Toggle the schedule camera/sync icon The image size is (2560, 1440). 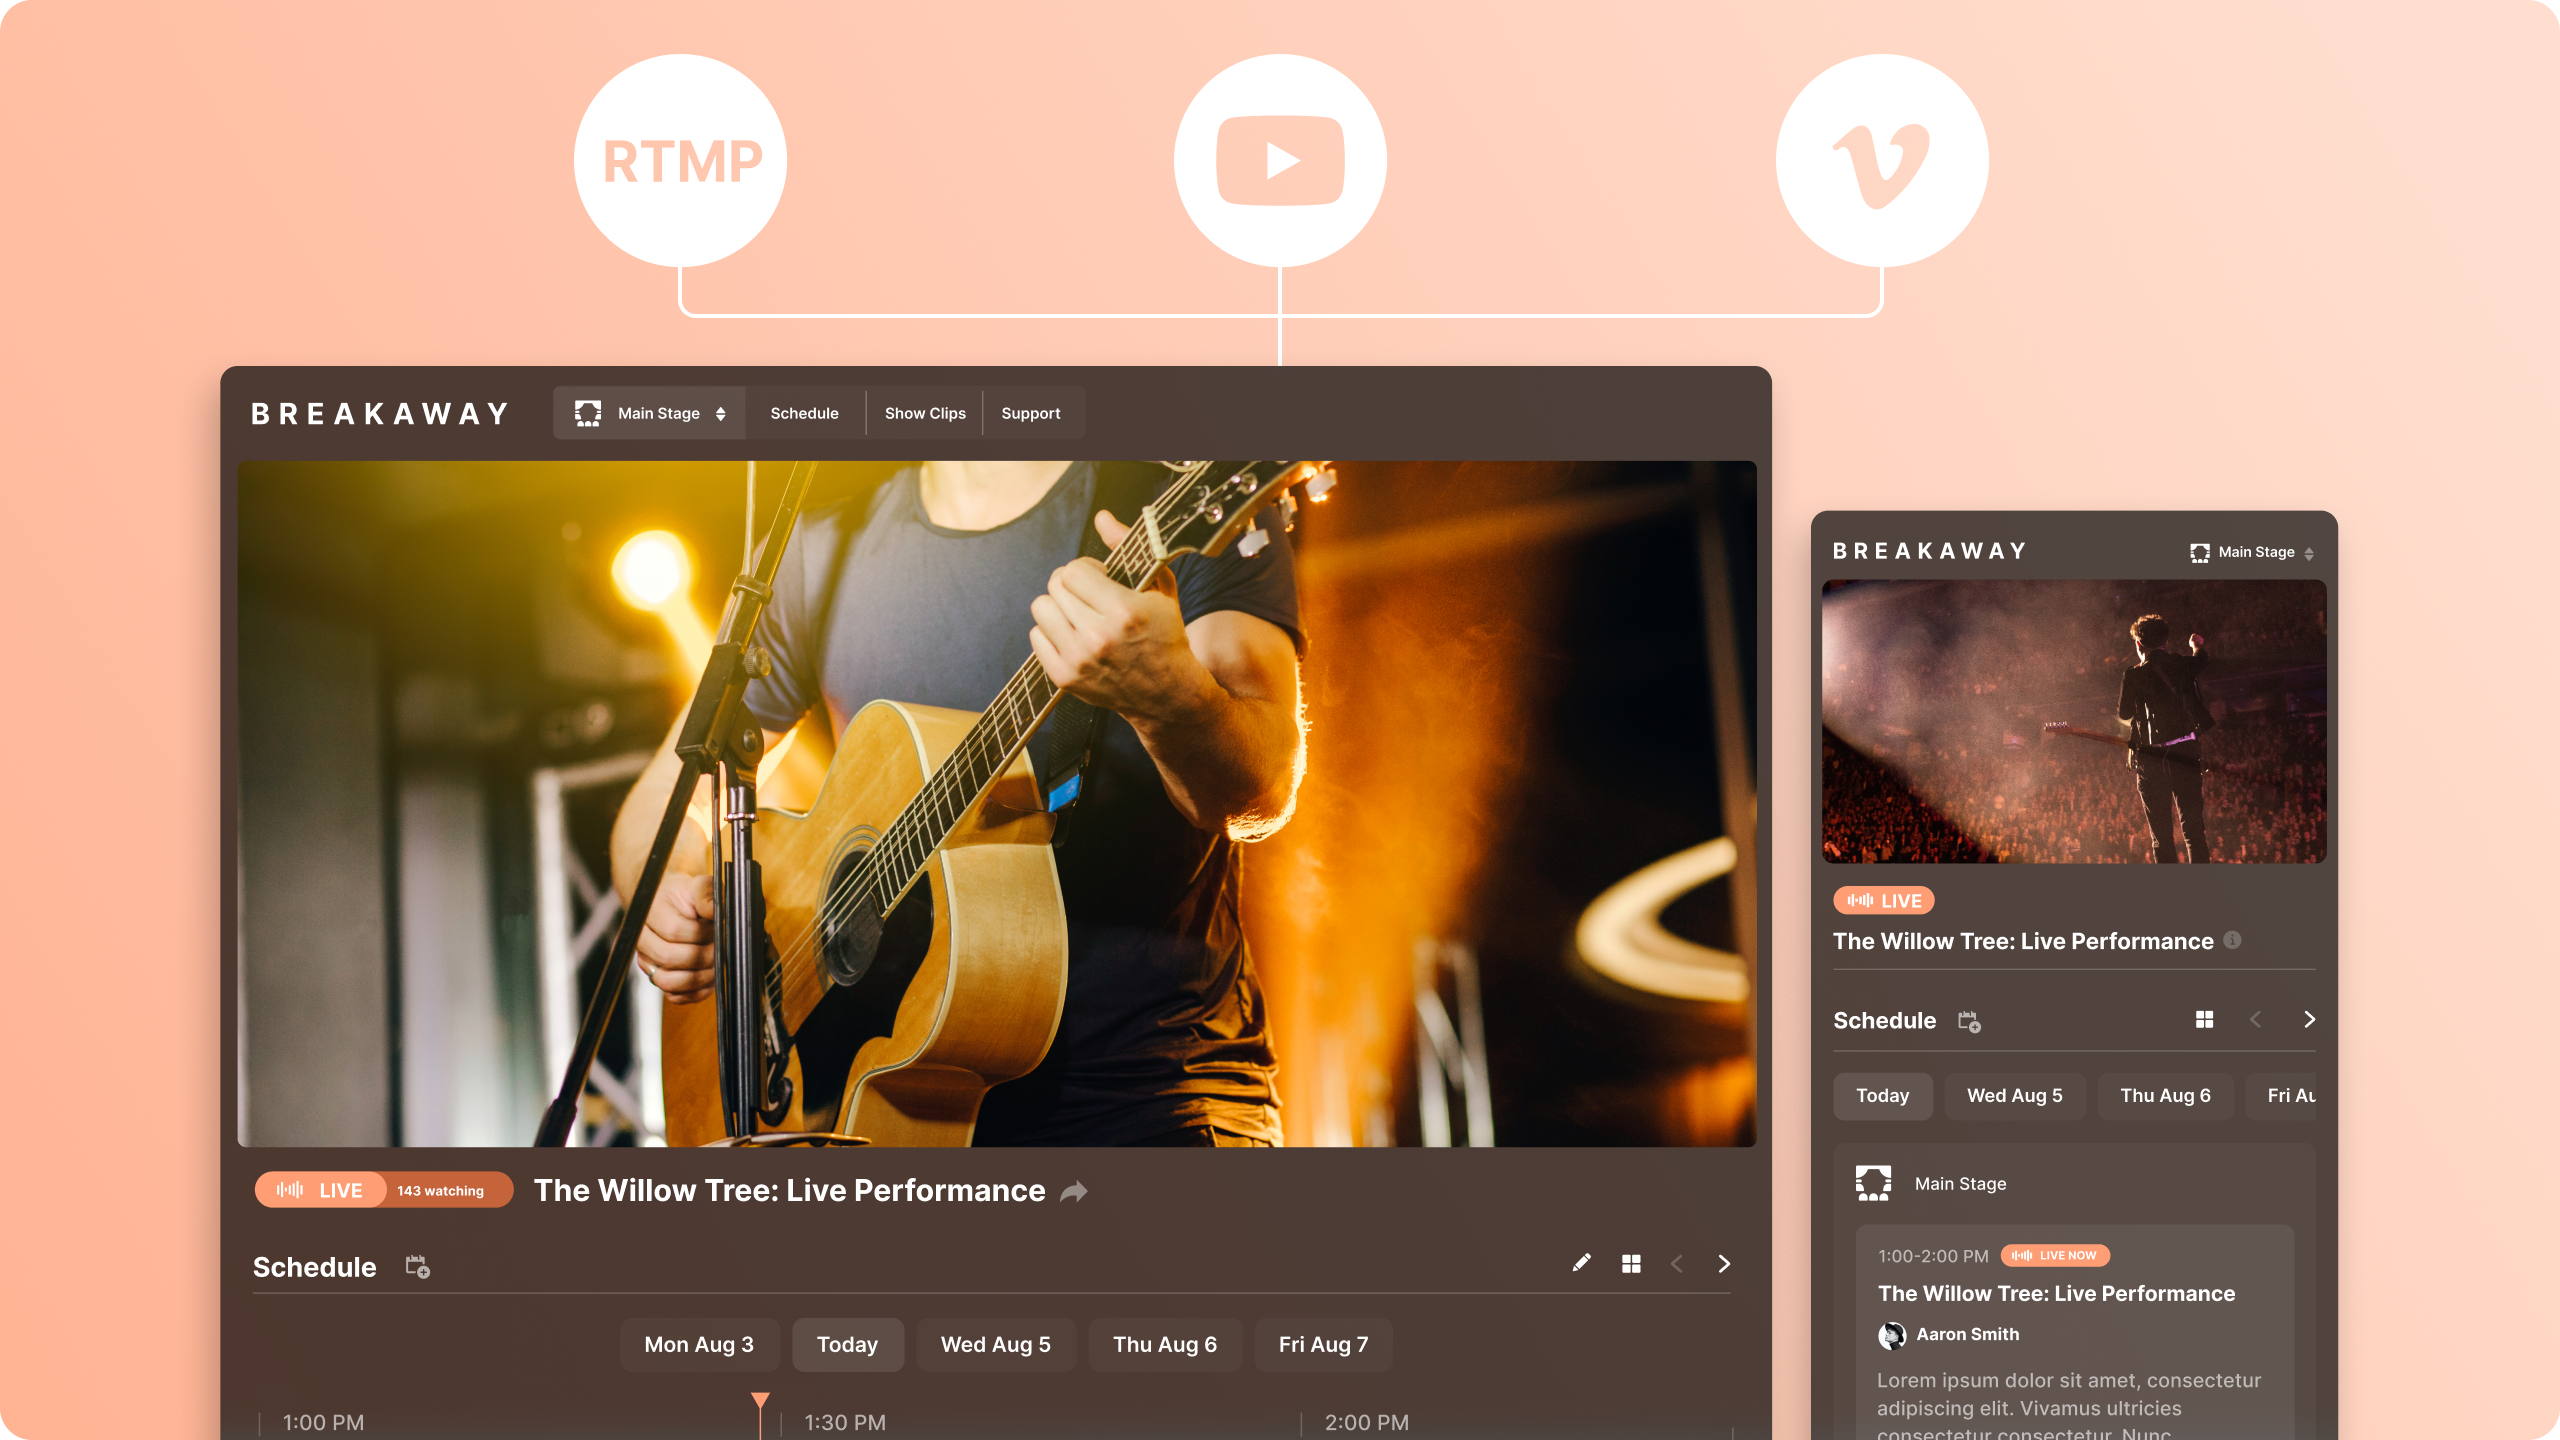[x=417, y=1266]
